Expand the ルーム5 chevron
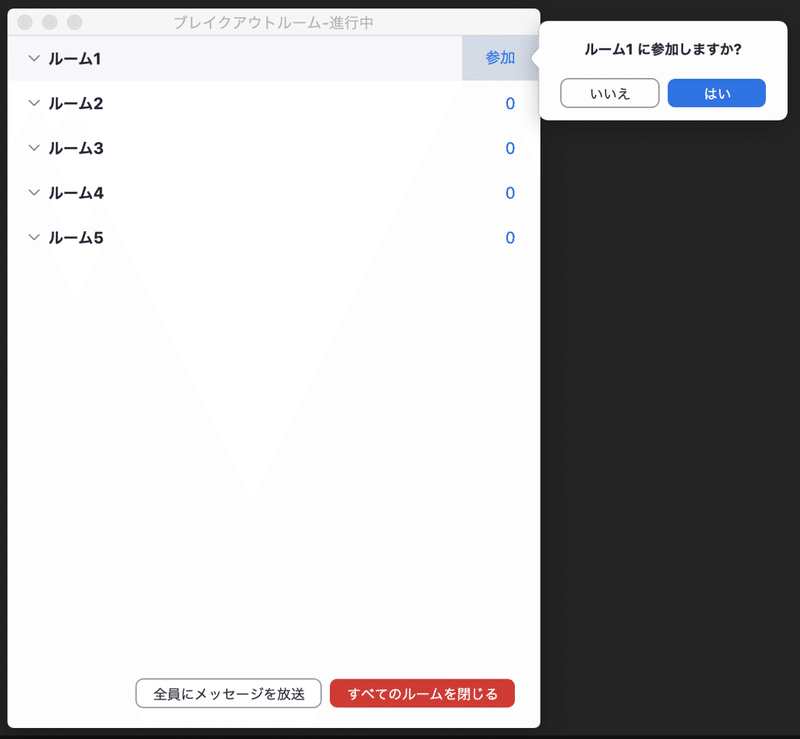Image resolution: width=800 pixels, height=739 pixels. tap(34, 237)
